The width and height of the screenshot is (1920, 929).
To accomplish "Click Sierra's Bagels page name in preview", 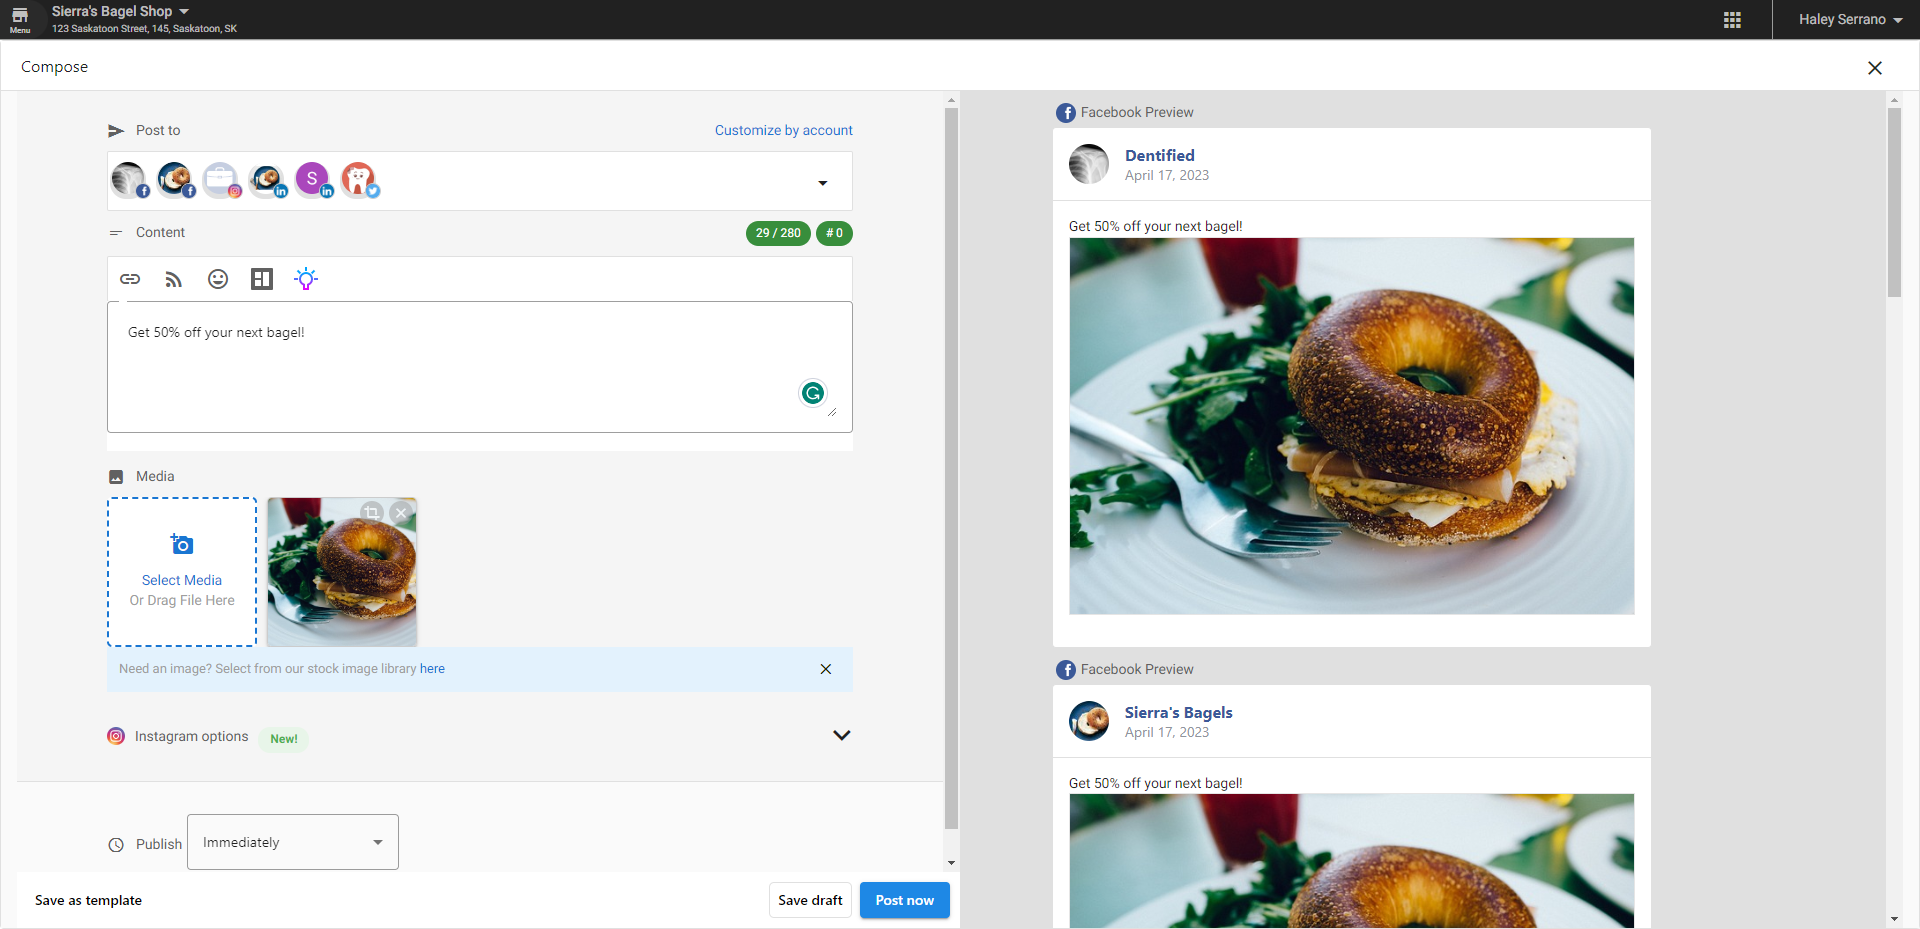I will coord(1178,712).
